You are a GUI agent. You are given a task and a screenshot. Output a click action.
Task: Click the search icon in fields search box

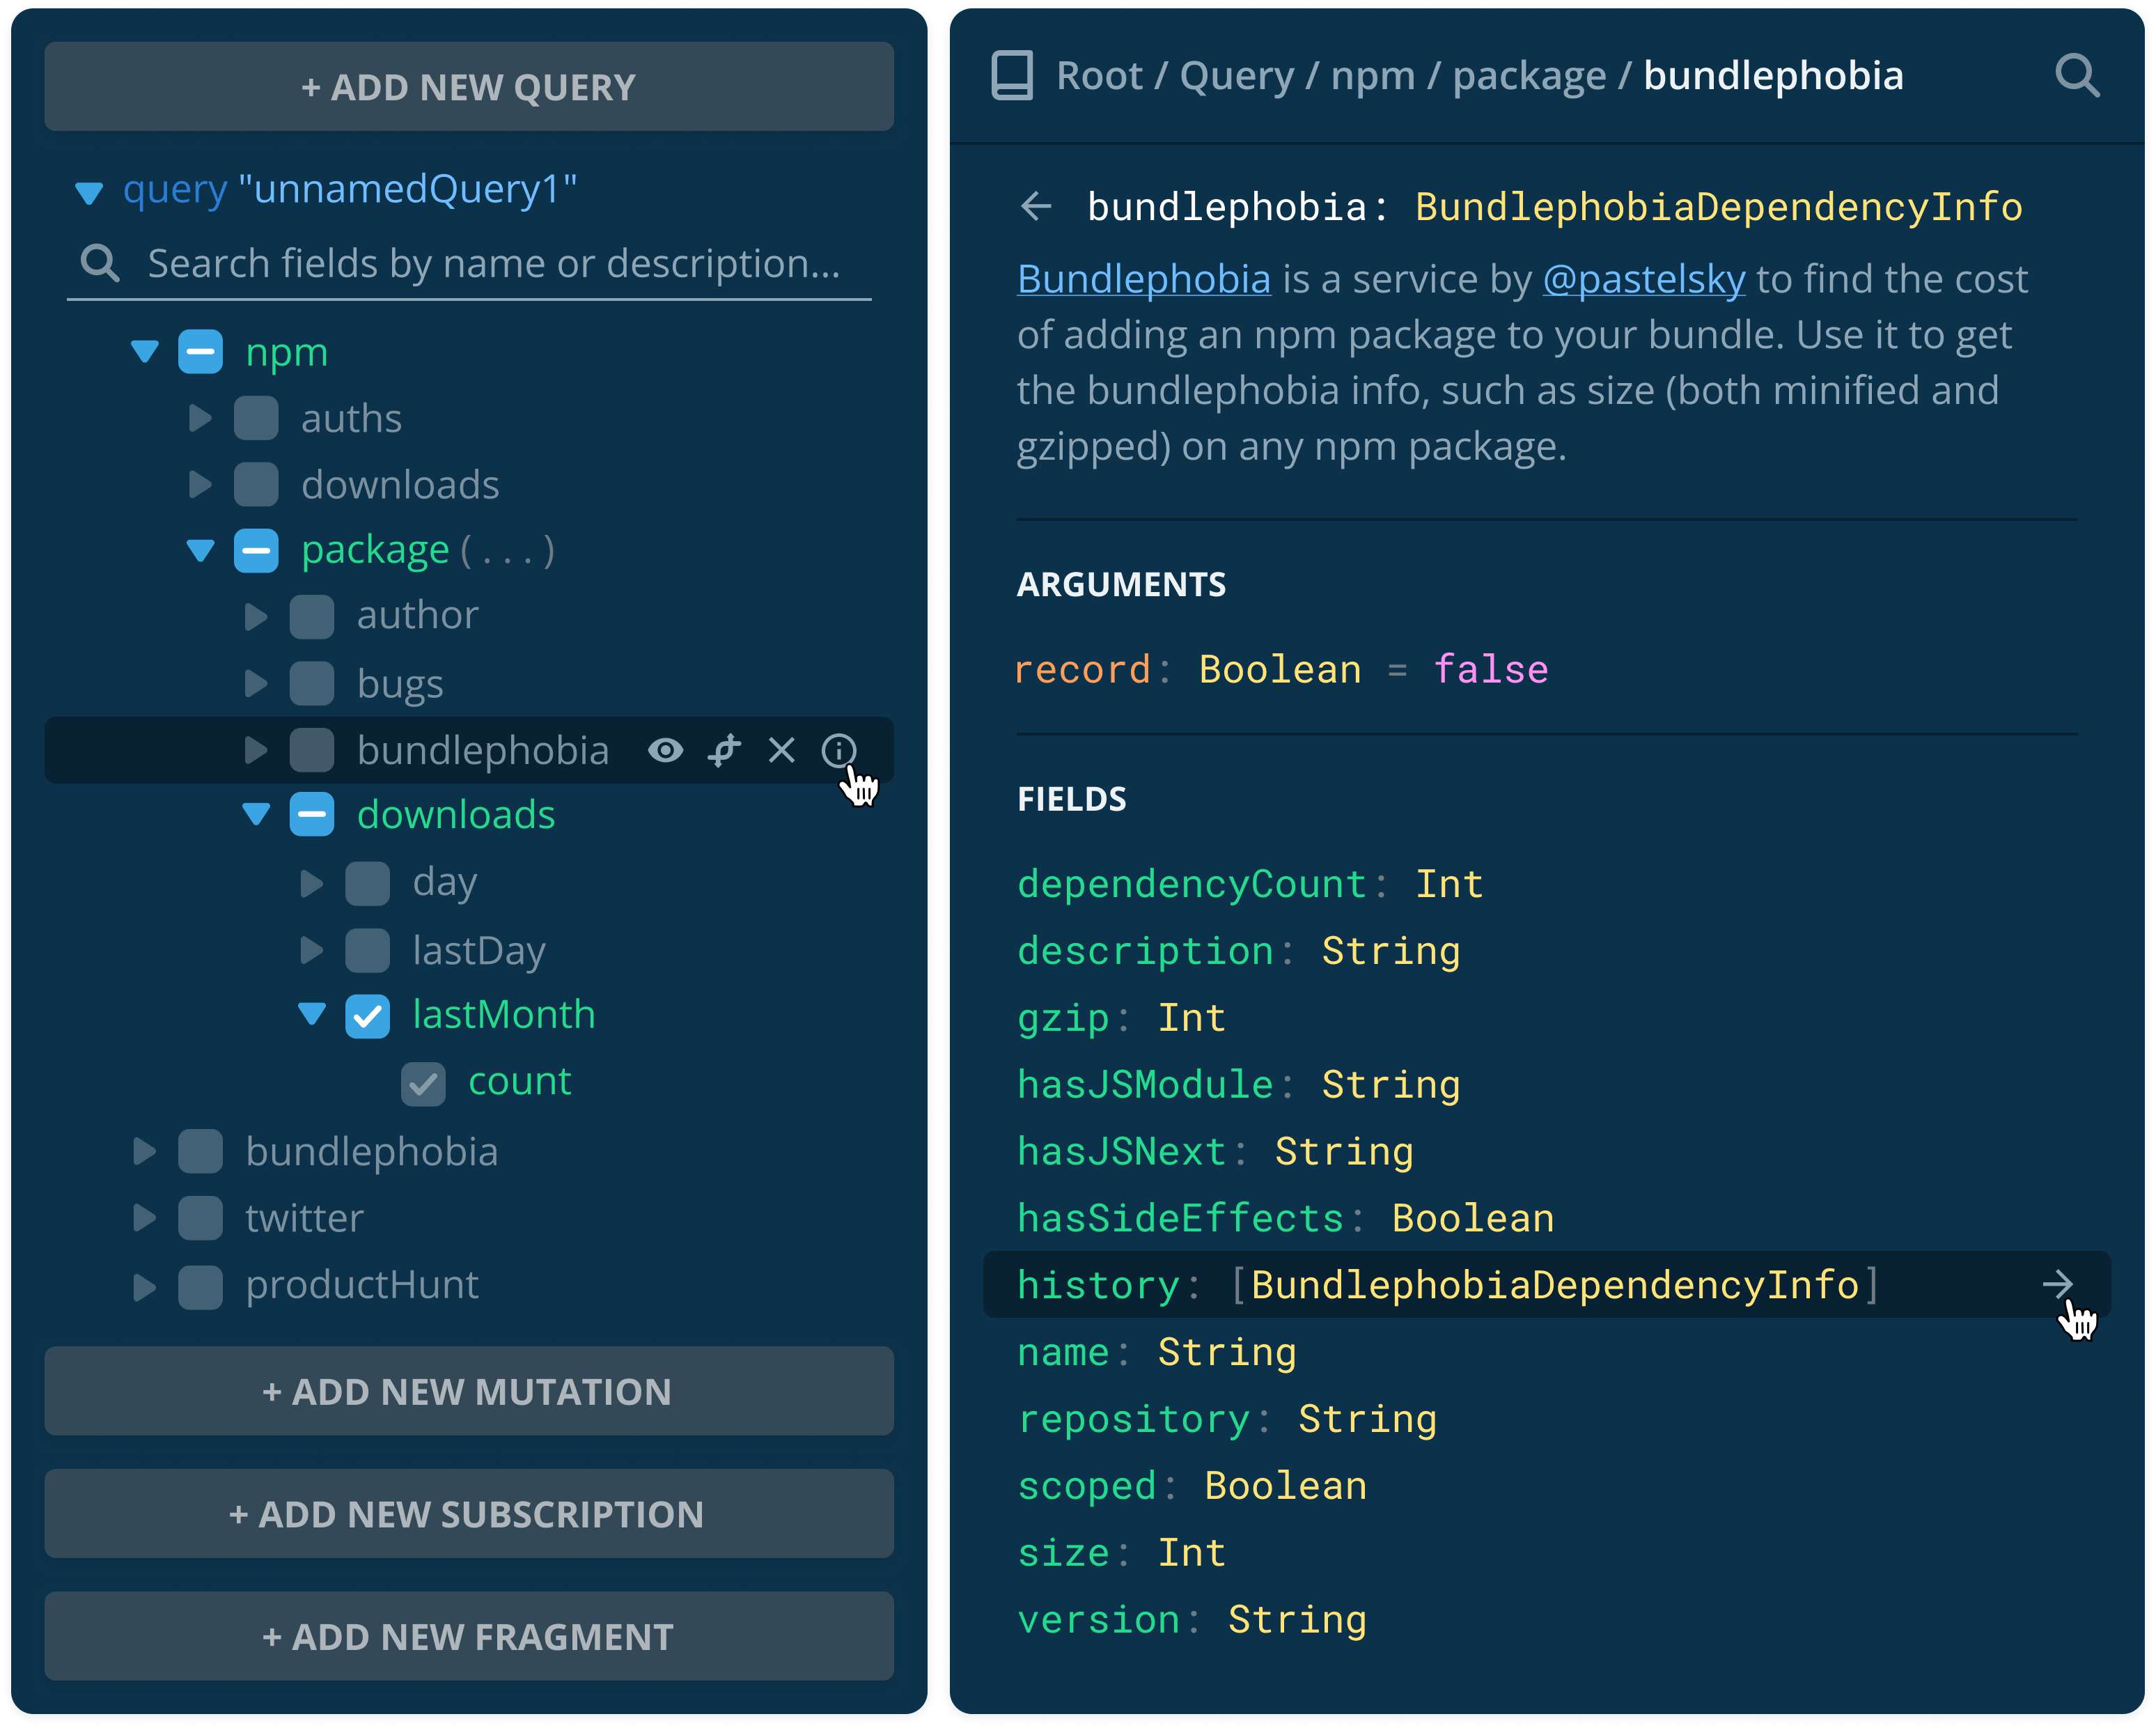(99, 264)
